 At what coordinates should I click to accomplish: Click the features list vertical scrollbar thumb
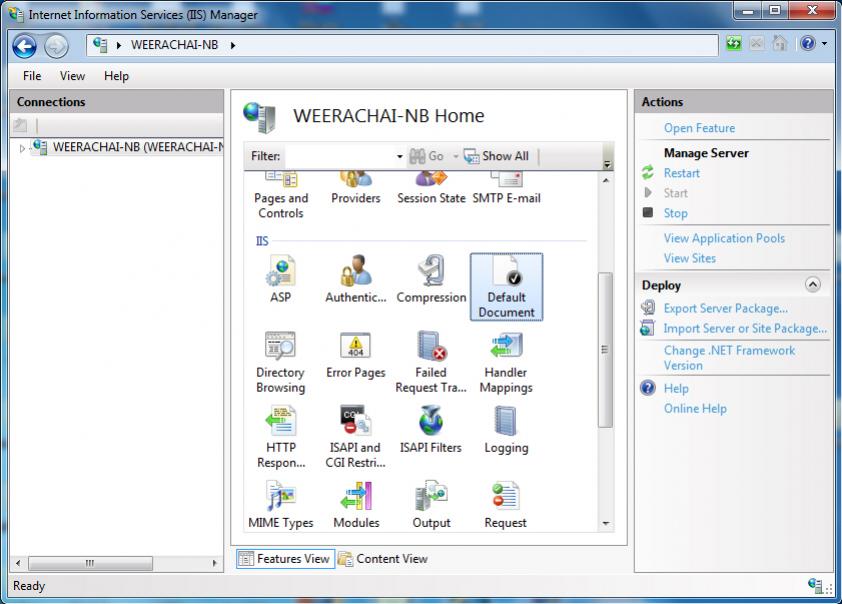click(605, 350)
